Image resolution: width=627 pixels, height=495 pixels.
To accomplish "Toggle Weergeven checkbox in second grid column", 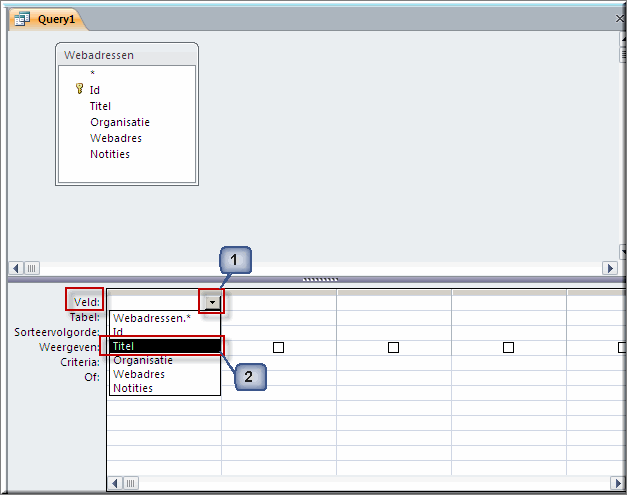I will (x=278, y=347).
